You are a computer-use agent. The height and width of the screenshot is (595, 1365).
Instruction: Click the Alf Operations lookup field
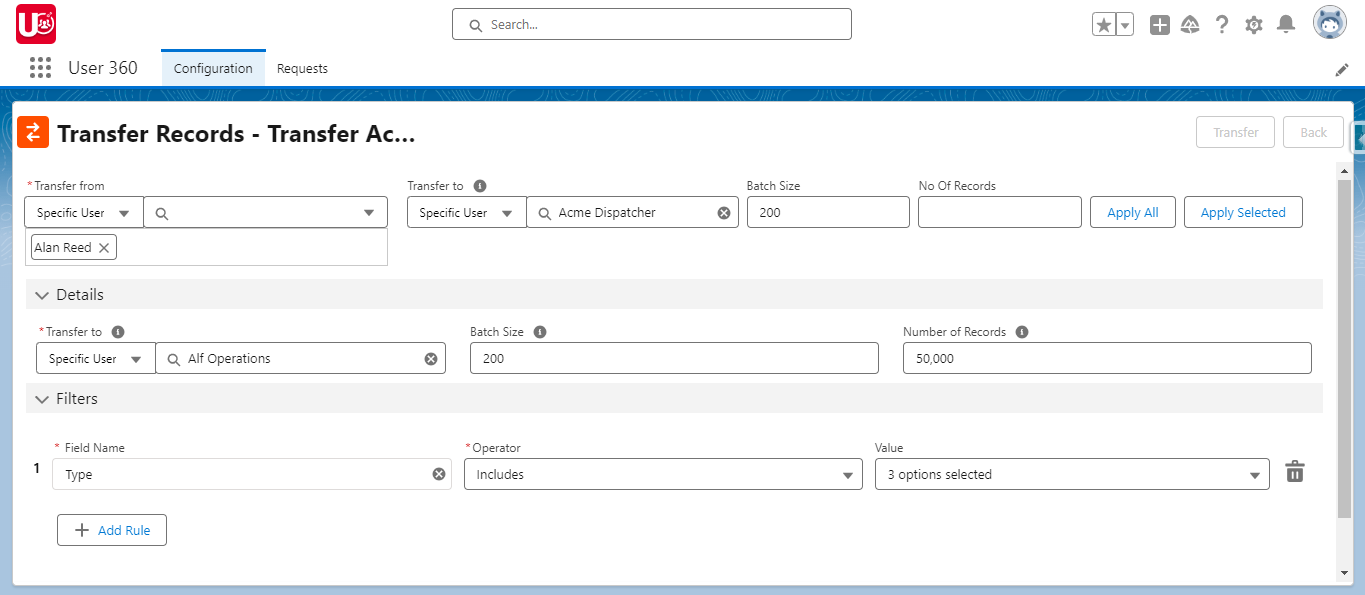[300, 359]
